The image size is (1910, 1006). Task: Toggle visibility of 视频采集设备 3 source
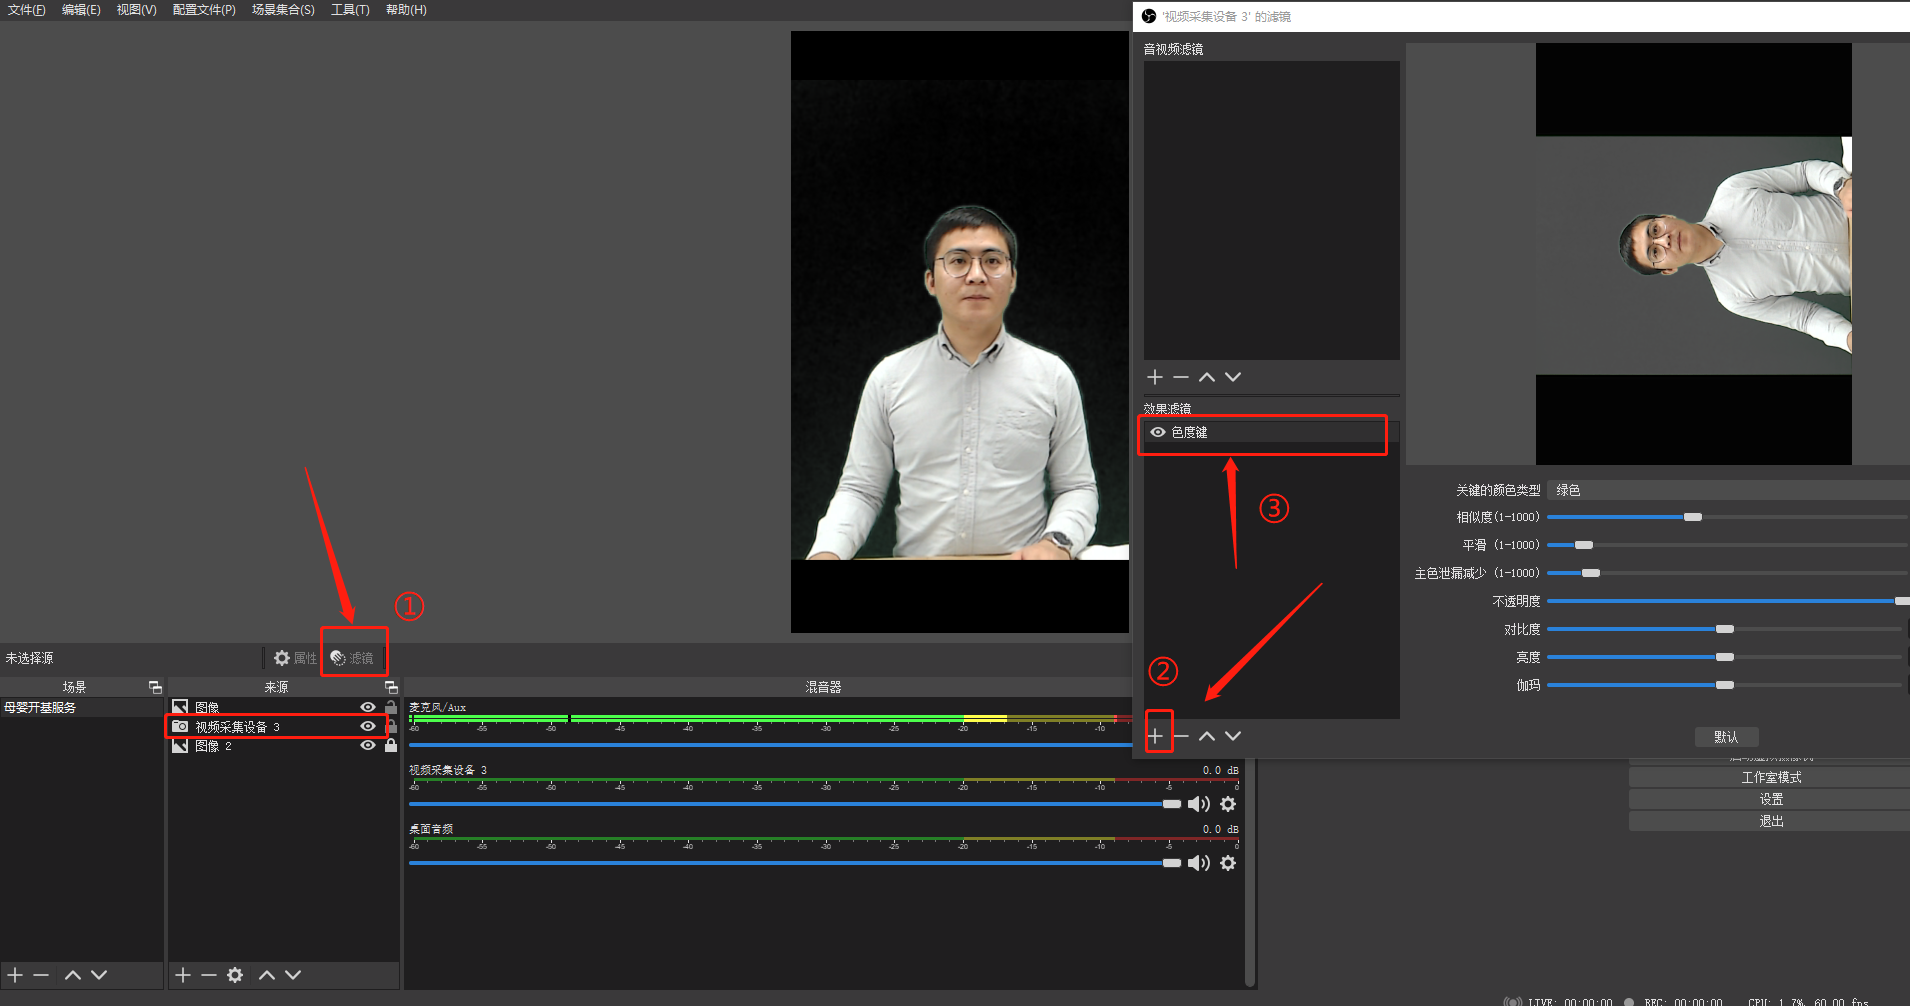click(368, 726)
